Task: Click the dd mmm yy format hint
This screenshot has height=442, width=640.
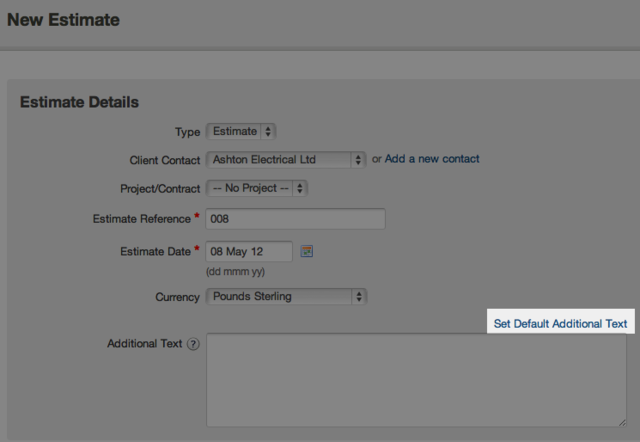Action: 235,272
